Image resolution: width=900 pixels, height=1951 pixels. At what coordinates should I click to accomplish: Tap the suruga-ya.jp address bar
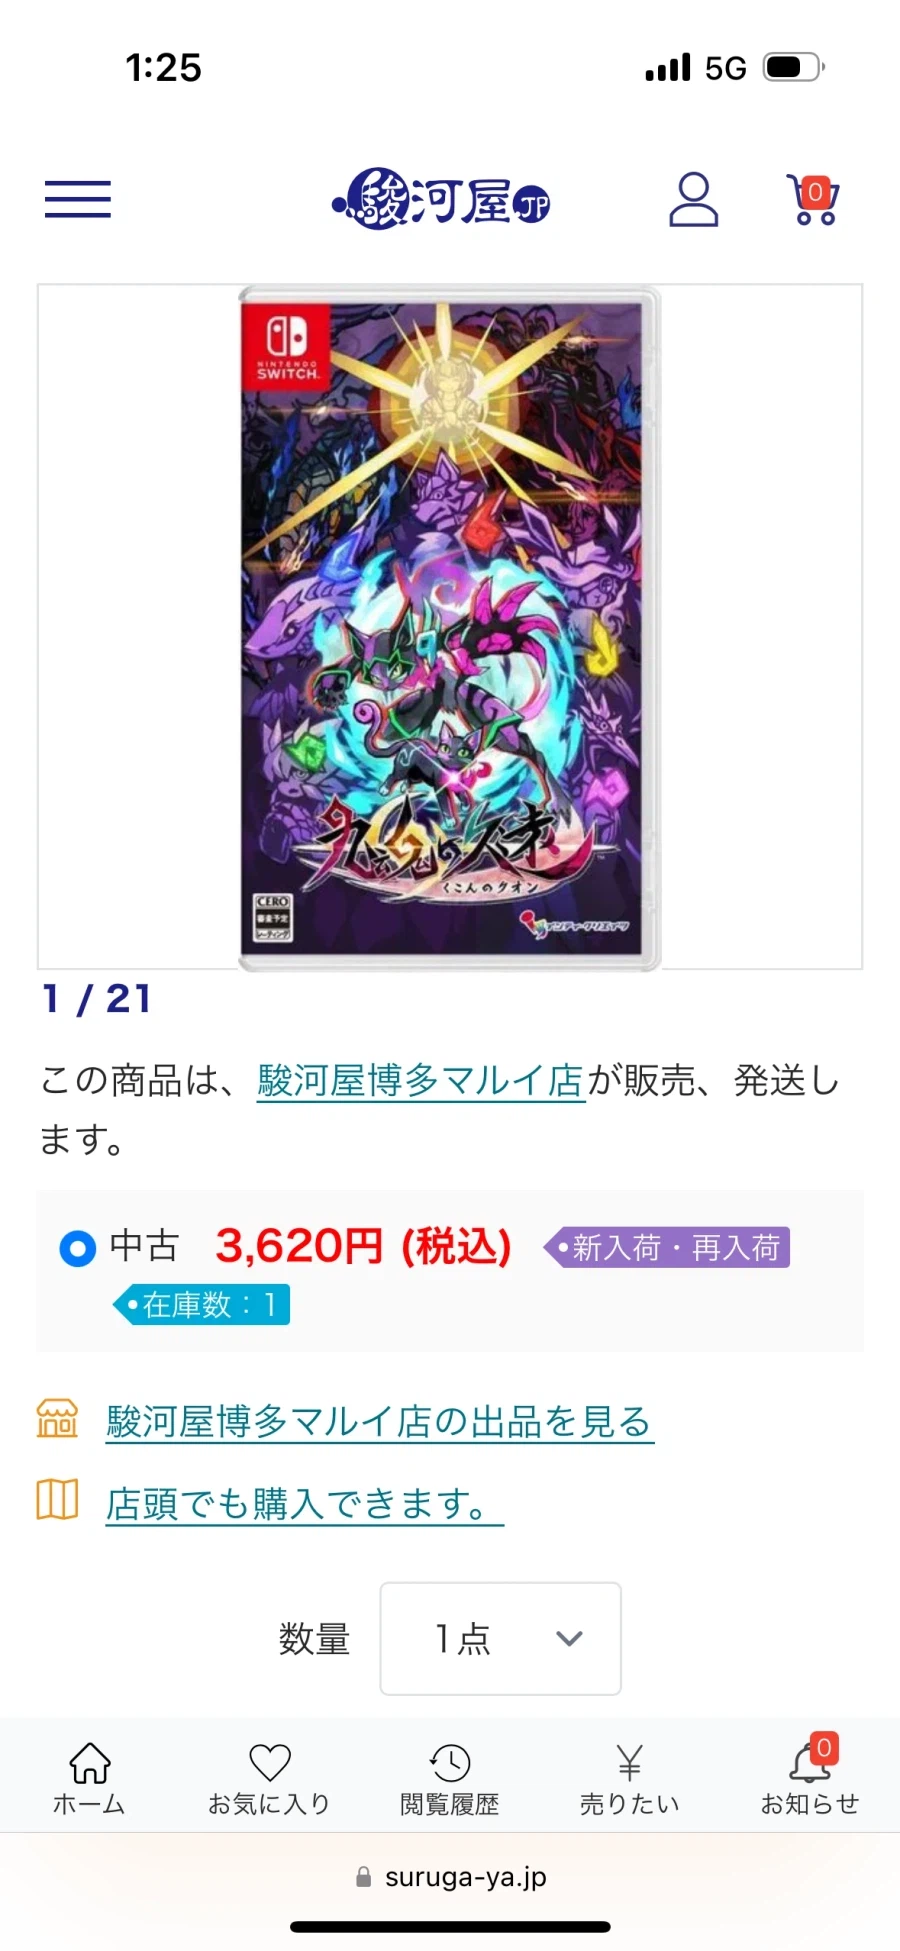tap(451, 1877)
